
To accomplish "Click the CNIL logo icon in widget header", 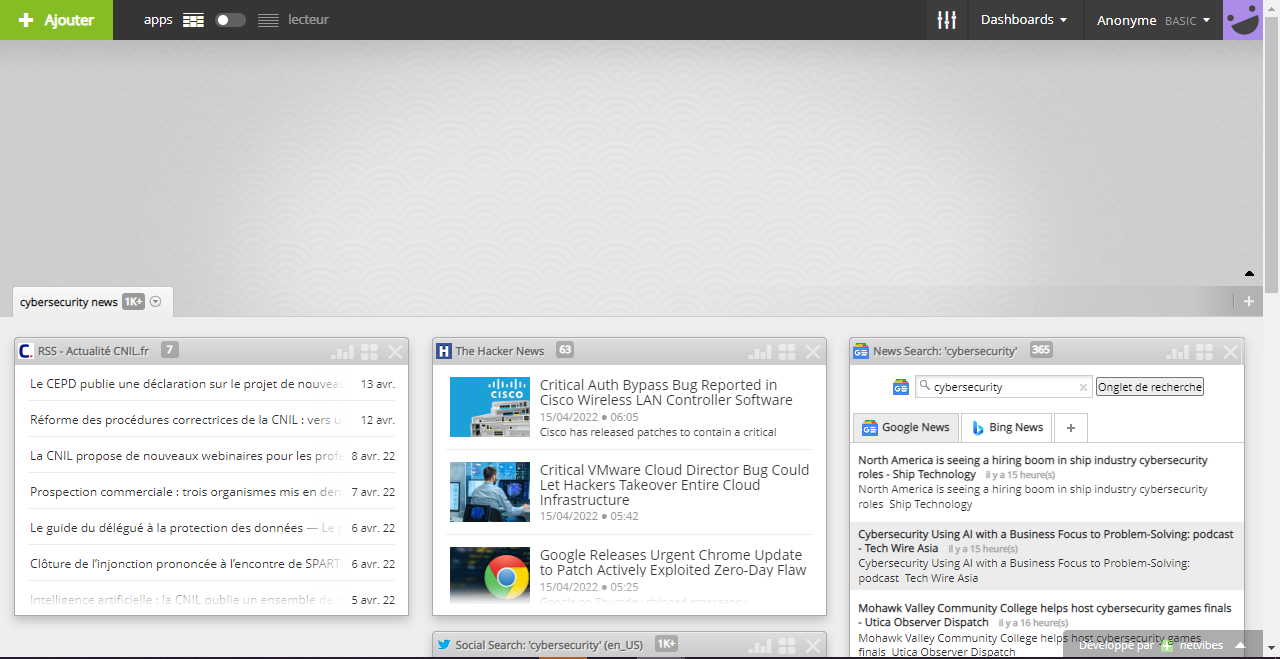I will point(26,351).
